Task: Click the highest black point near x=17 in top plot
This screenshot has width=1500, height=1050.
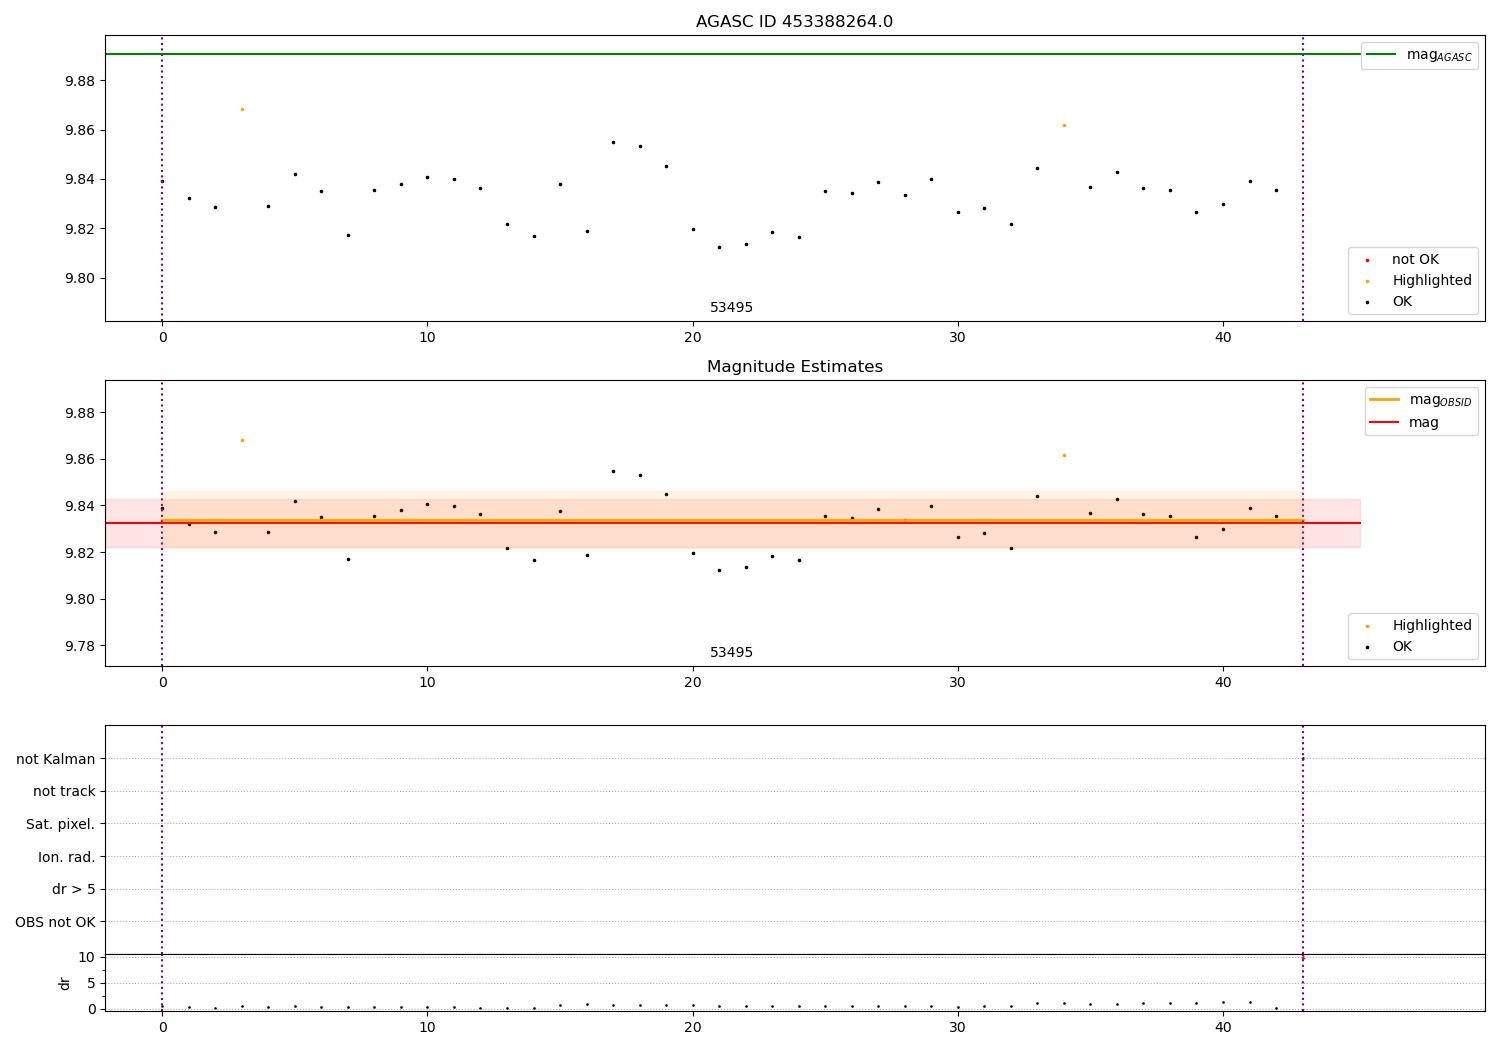Action: (x=613, y=142)
